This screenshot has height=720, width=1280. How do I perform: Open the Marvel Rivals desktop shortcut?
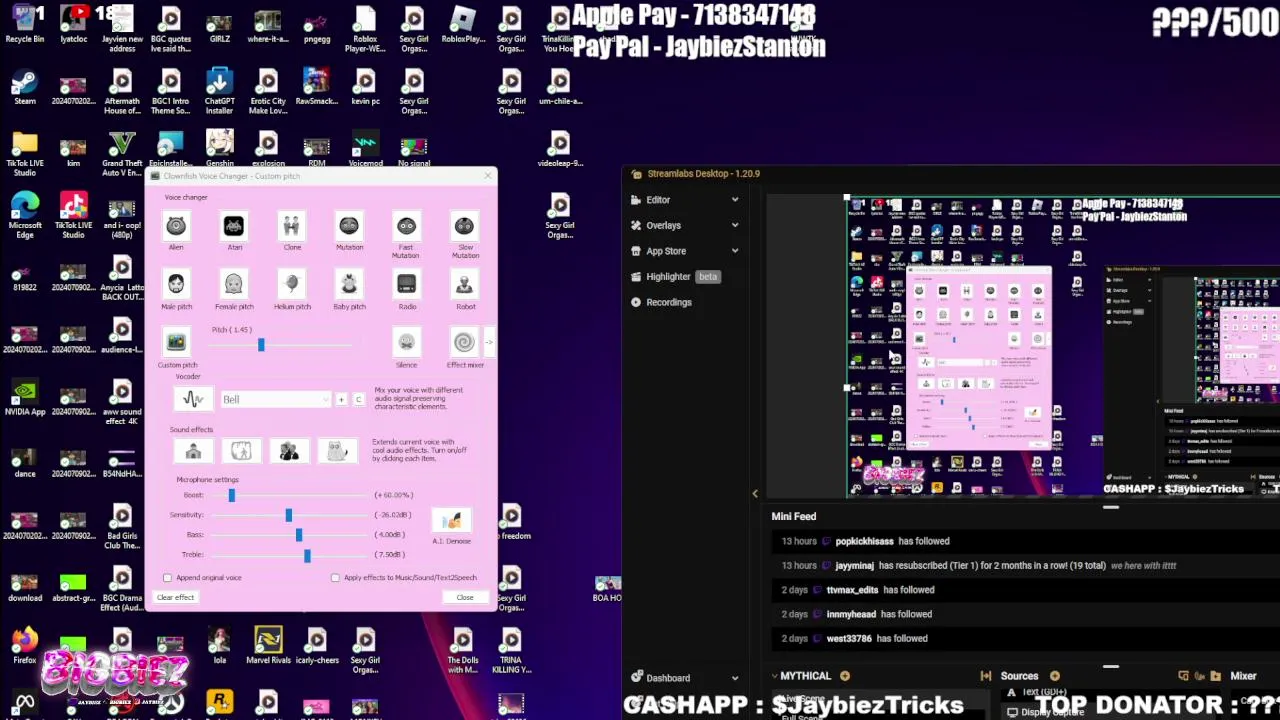[x=268, y=646]
